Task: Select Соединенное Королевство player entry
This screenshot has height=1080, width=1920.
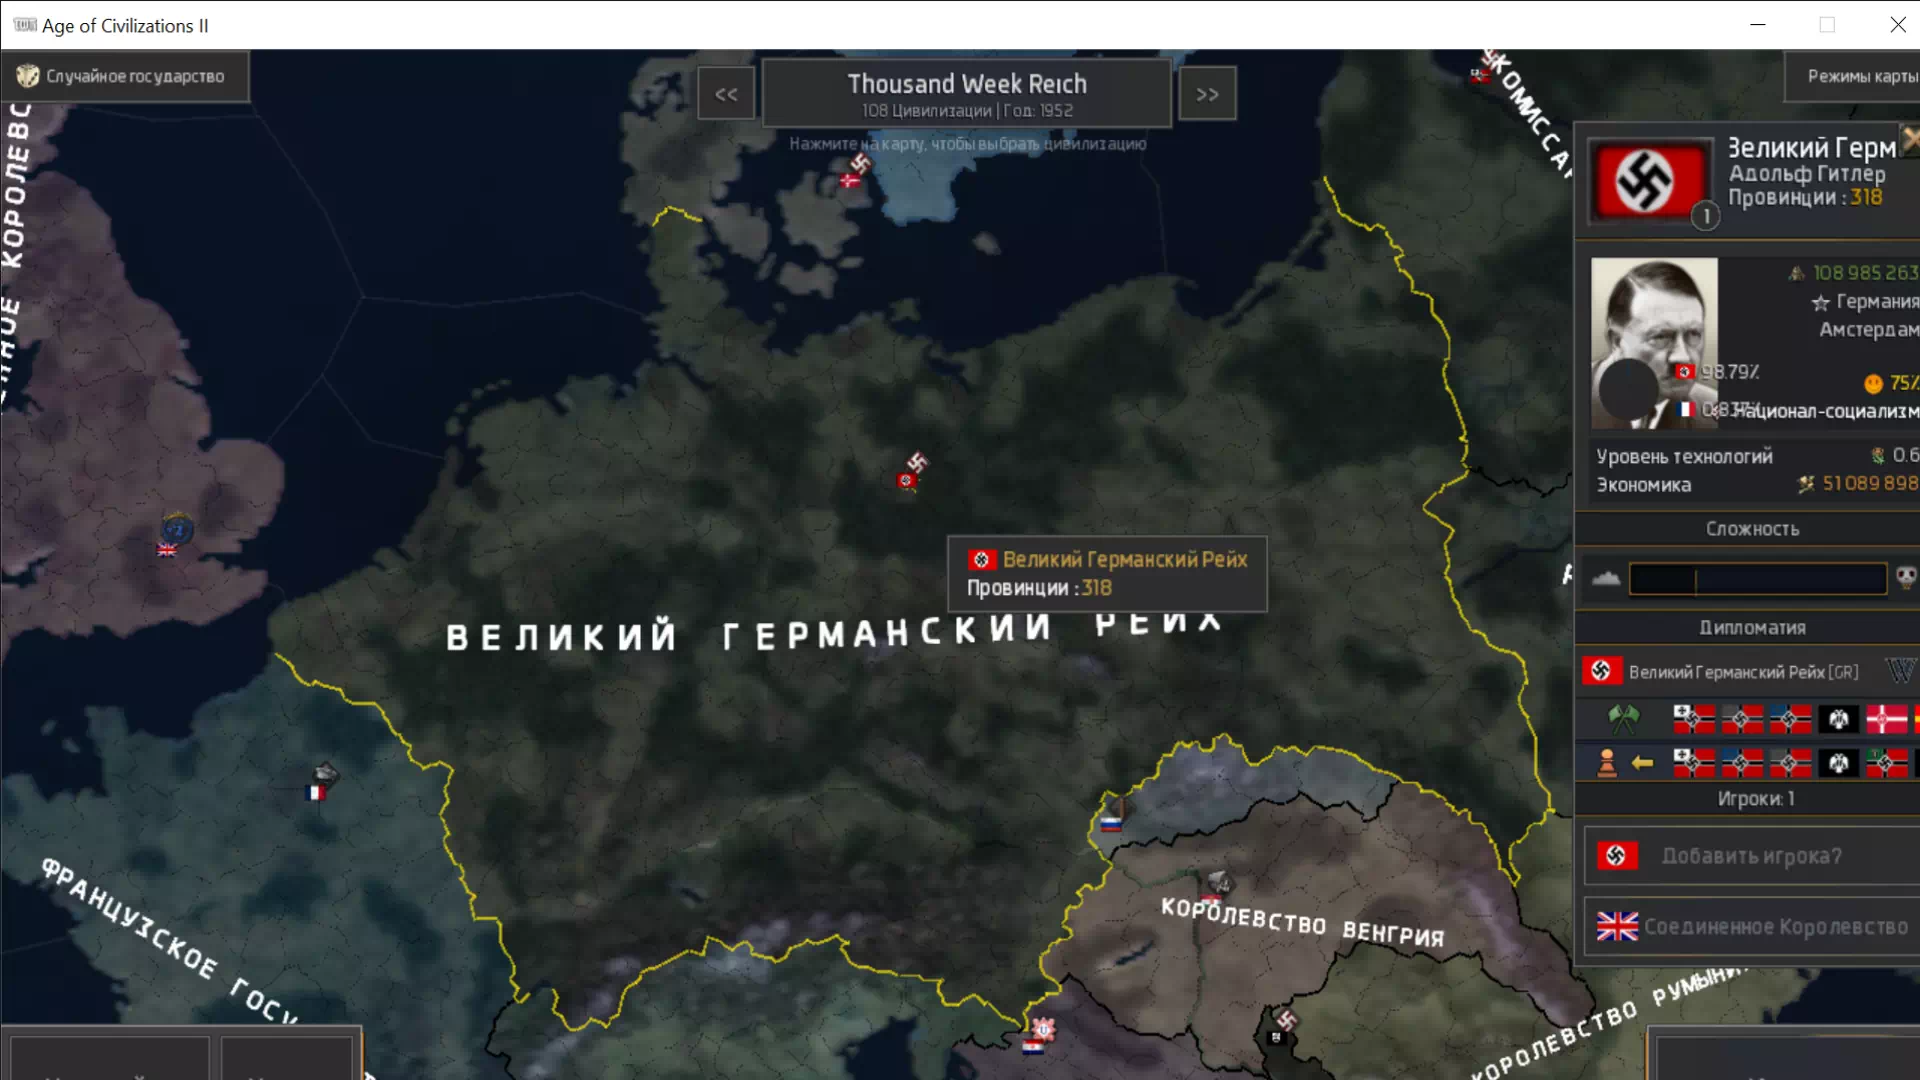Action: 1750,927
